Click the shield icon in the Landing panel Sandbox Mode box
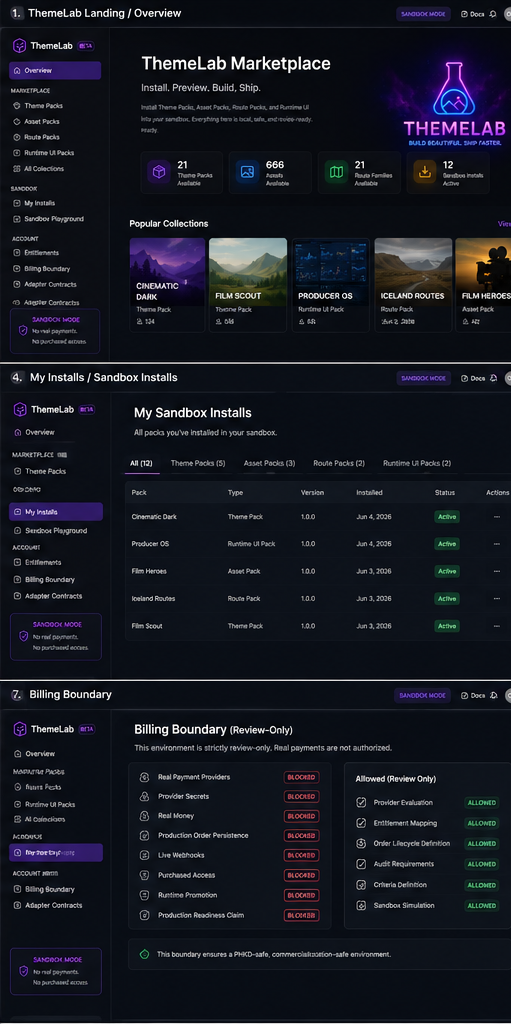 (x=23, y=330)
